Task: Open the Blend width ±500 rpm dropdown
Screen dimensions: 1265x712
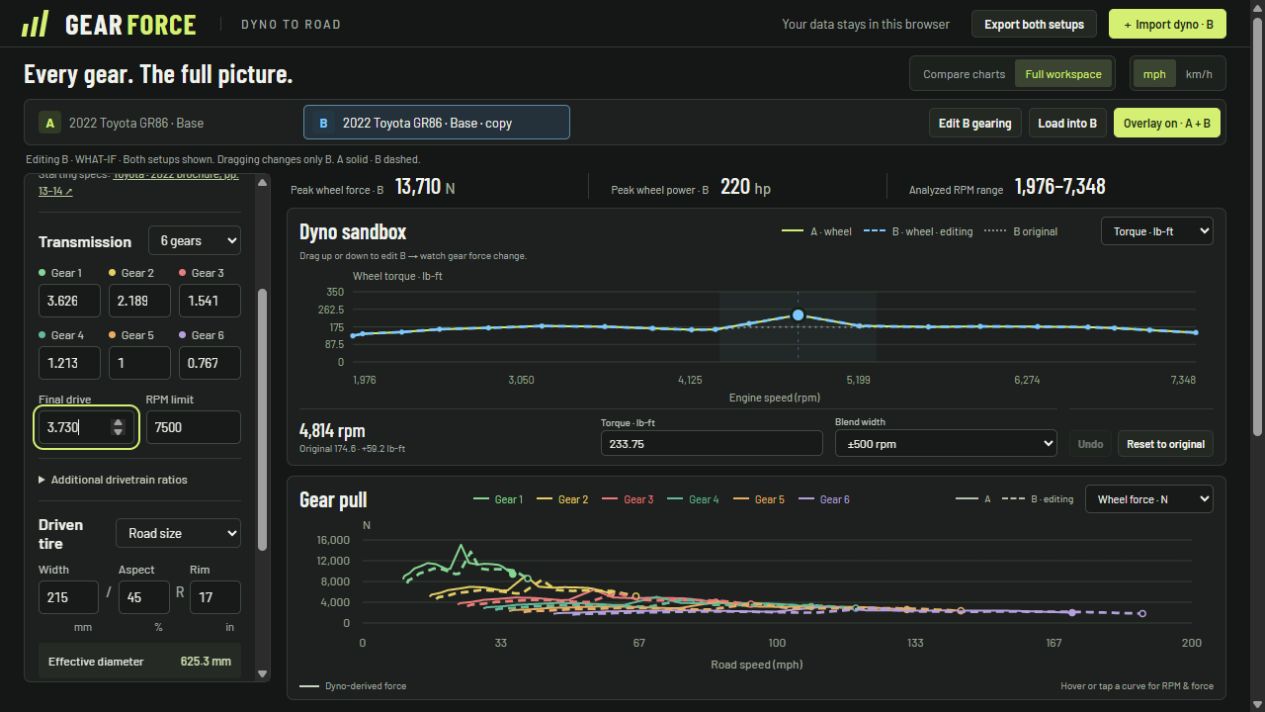Action: (946, 443)
